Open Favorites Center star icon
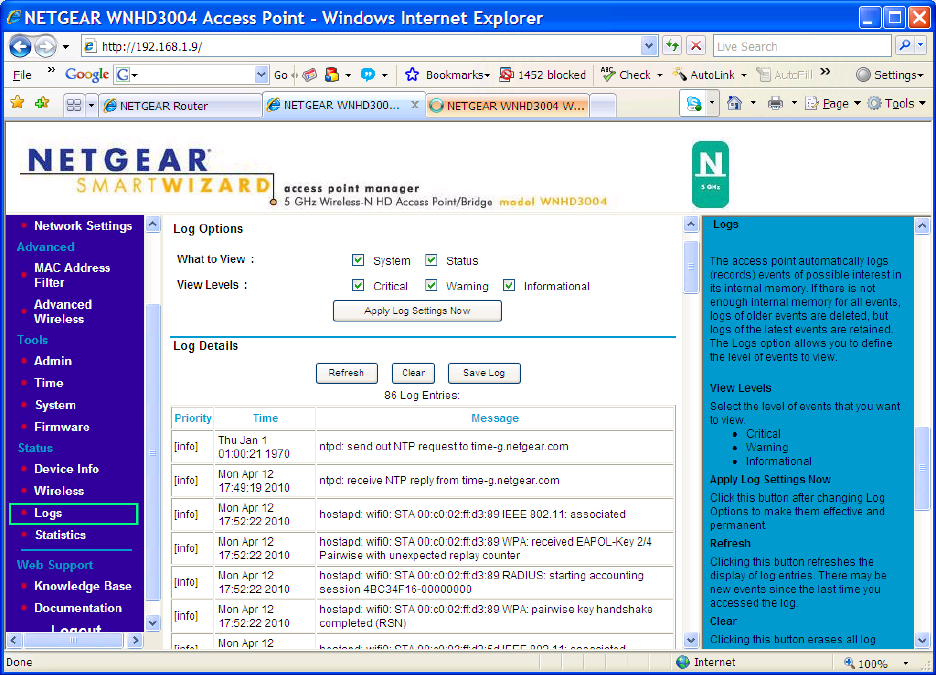Image resolution: width=936 pixels, height=675 pixels. tap(17, 103)
